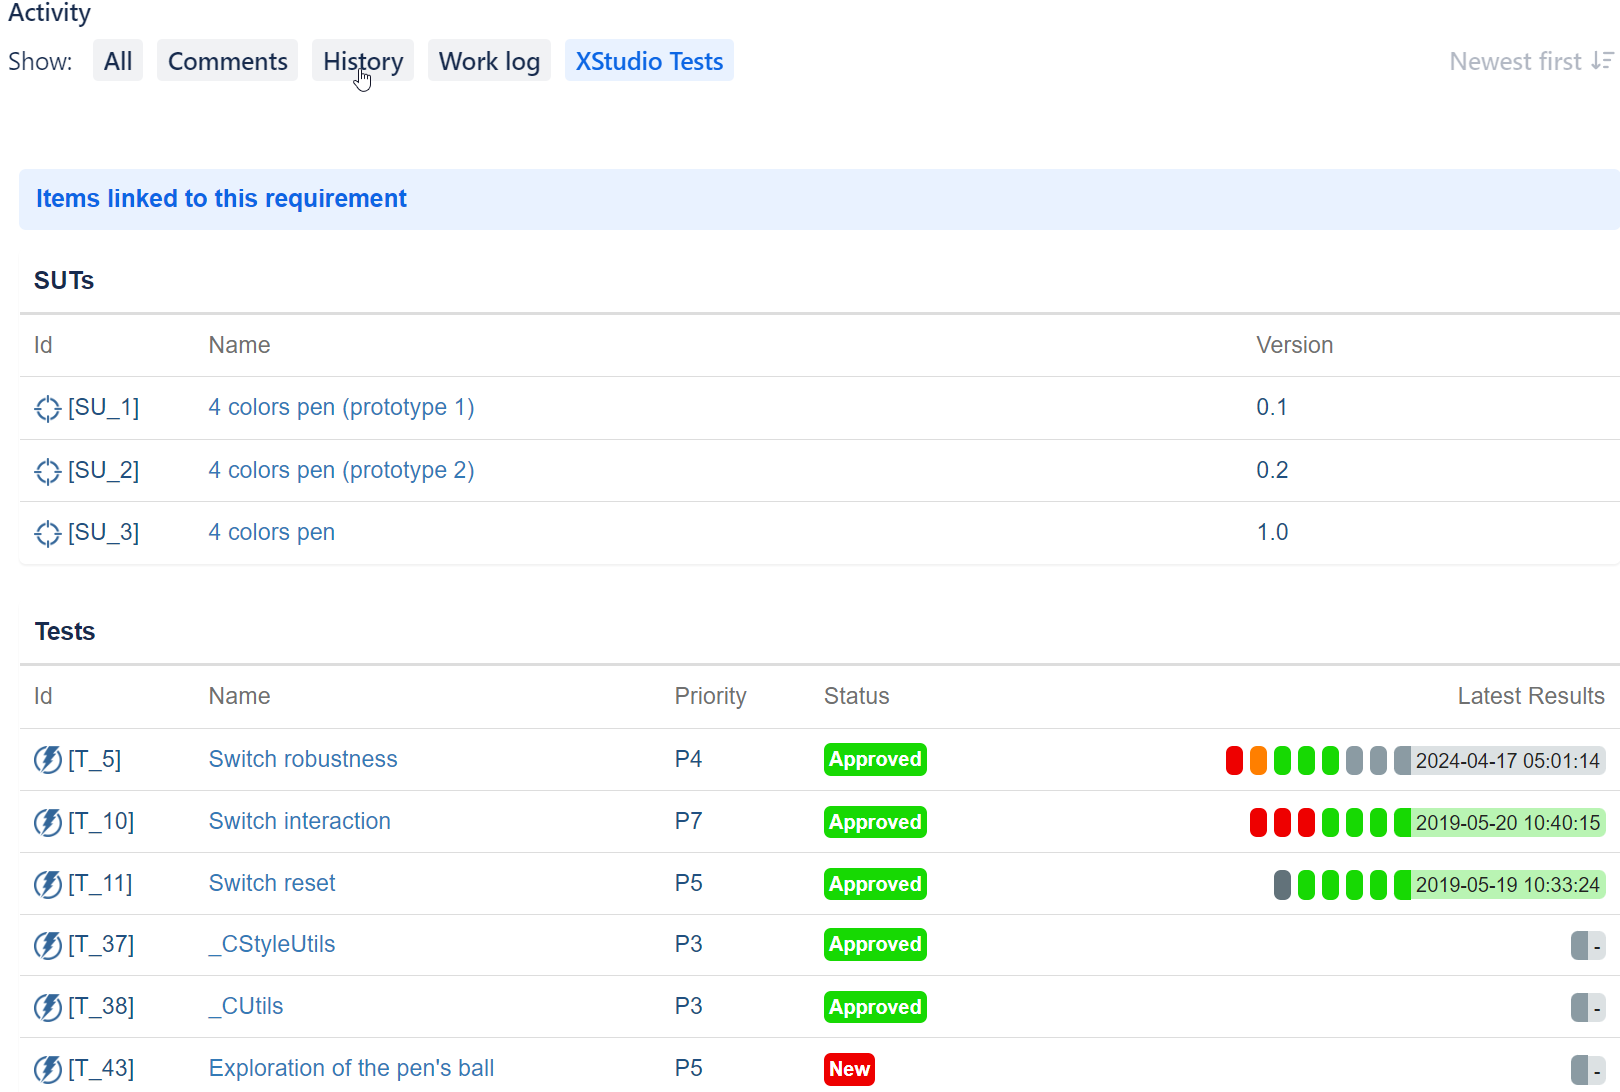
Task: Open the Switch robustness test
Action: (x=303, y=759)
